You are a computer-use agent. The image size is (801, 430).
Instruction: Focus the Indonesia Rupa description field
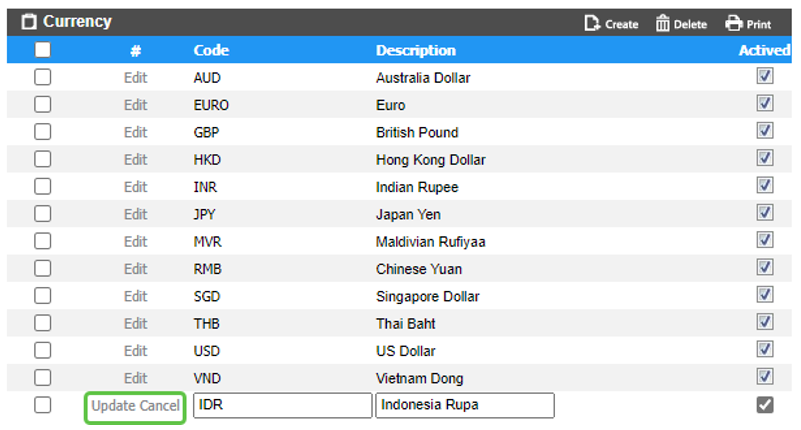[x=464, y=405]
